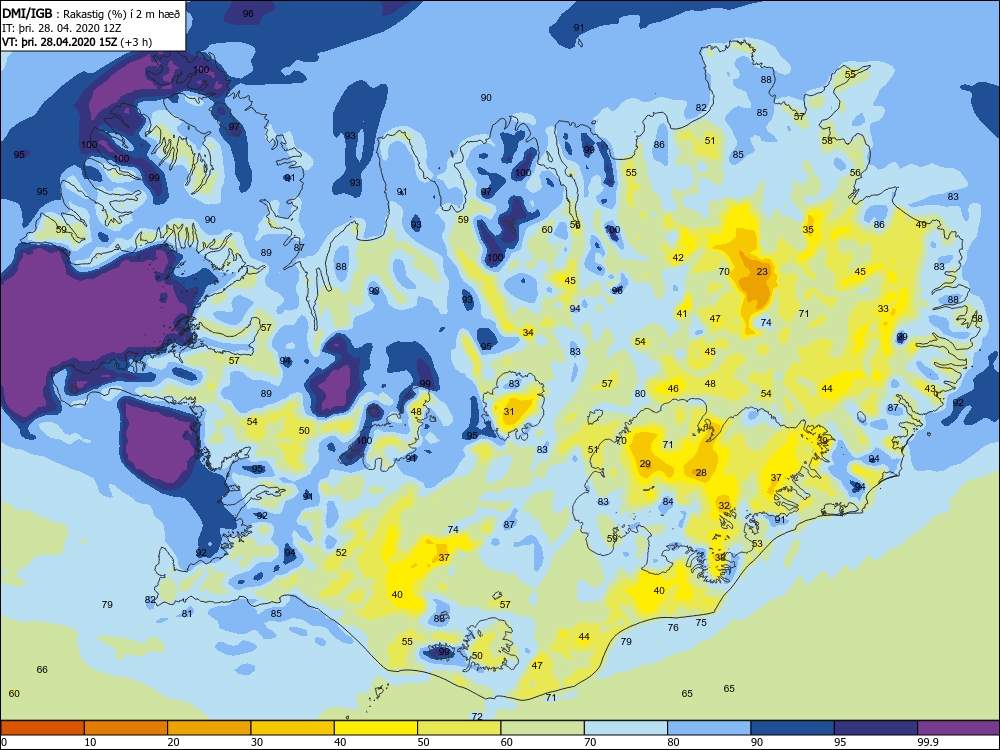The image size is (1000, 750).
Task: Click the 20–30% amber legend swatch
Action: [209, 728]
